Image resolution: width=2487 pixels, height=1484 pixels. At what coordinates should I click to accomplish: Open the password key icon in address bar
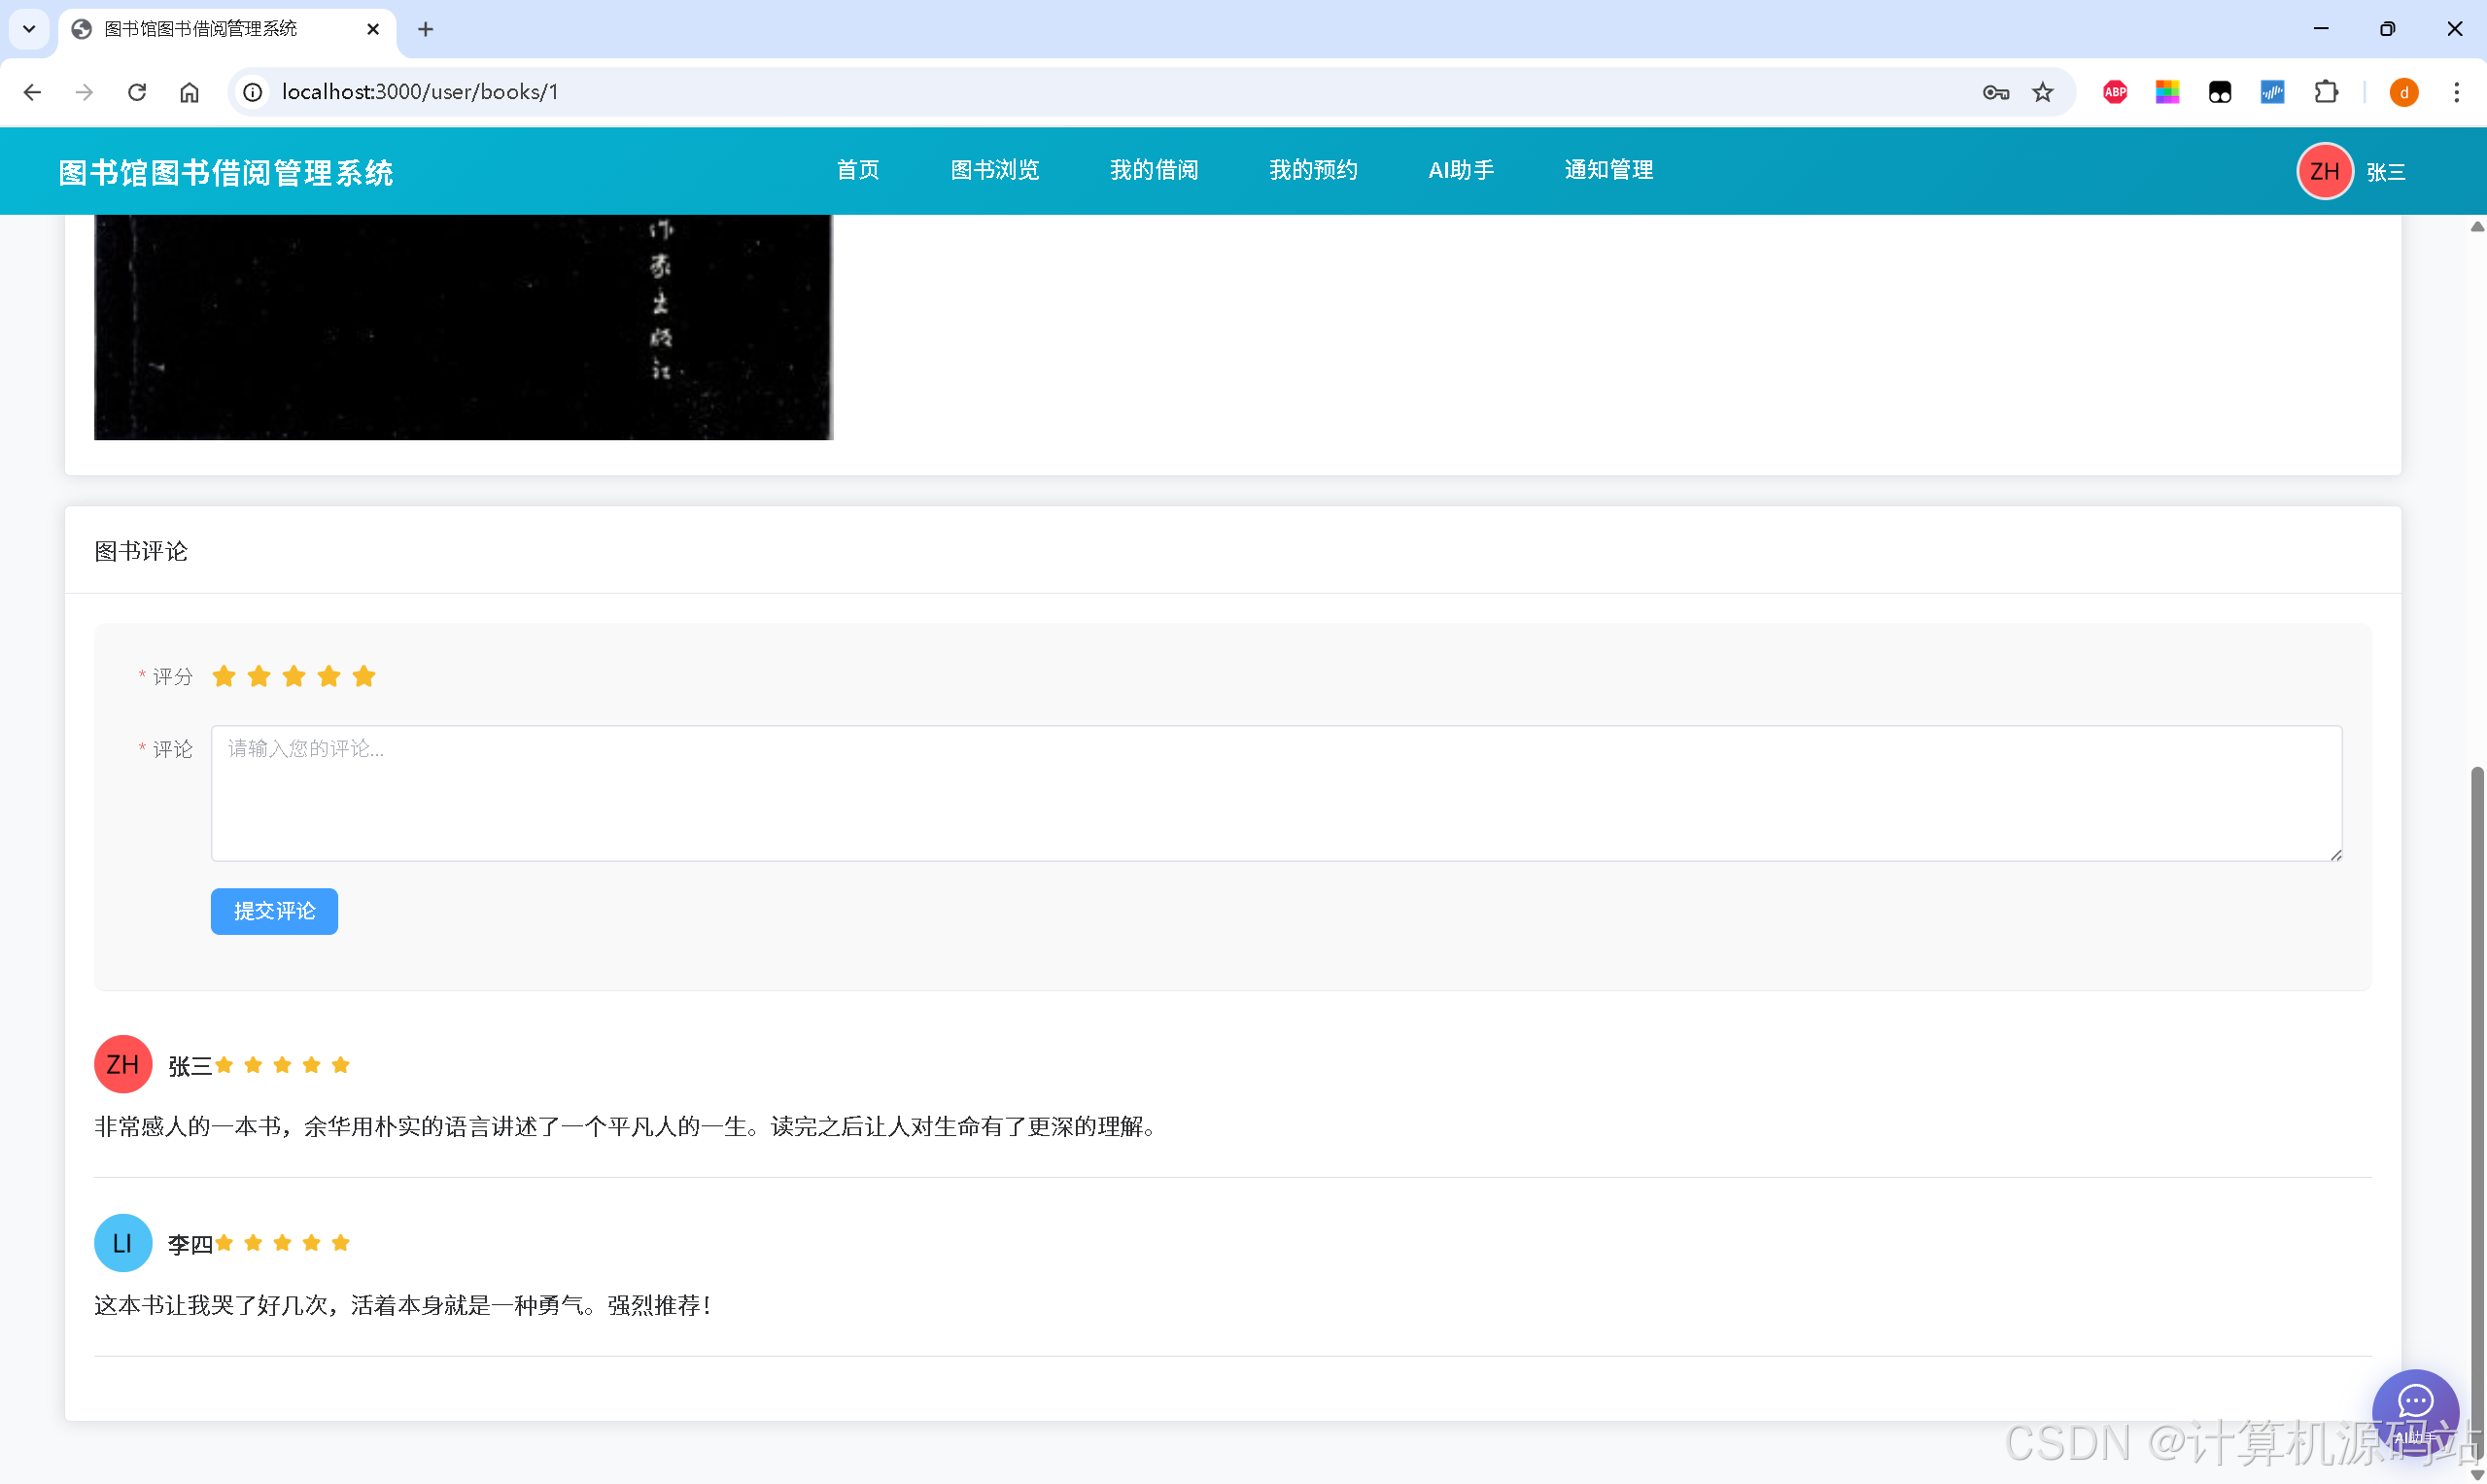pos(1995,92)
